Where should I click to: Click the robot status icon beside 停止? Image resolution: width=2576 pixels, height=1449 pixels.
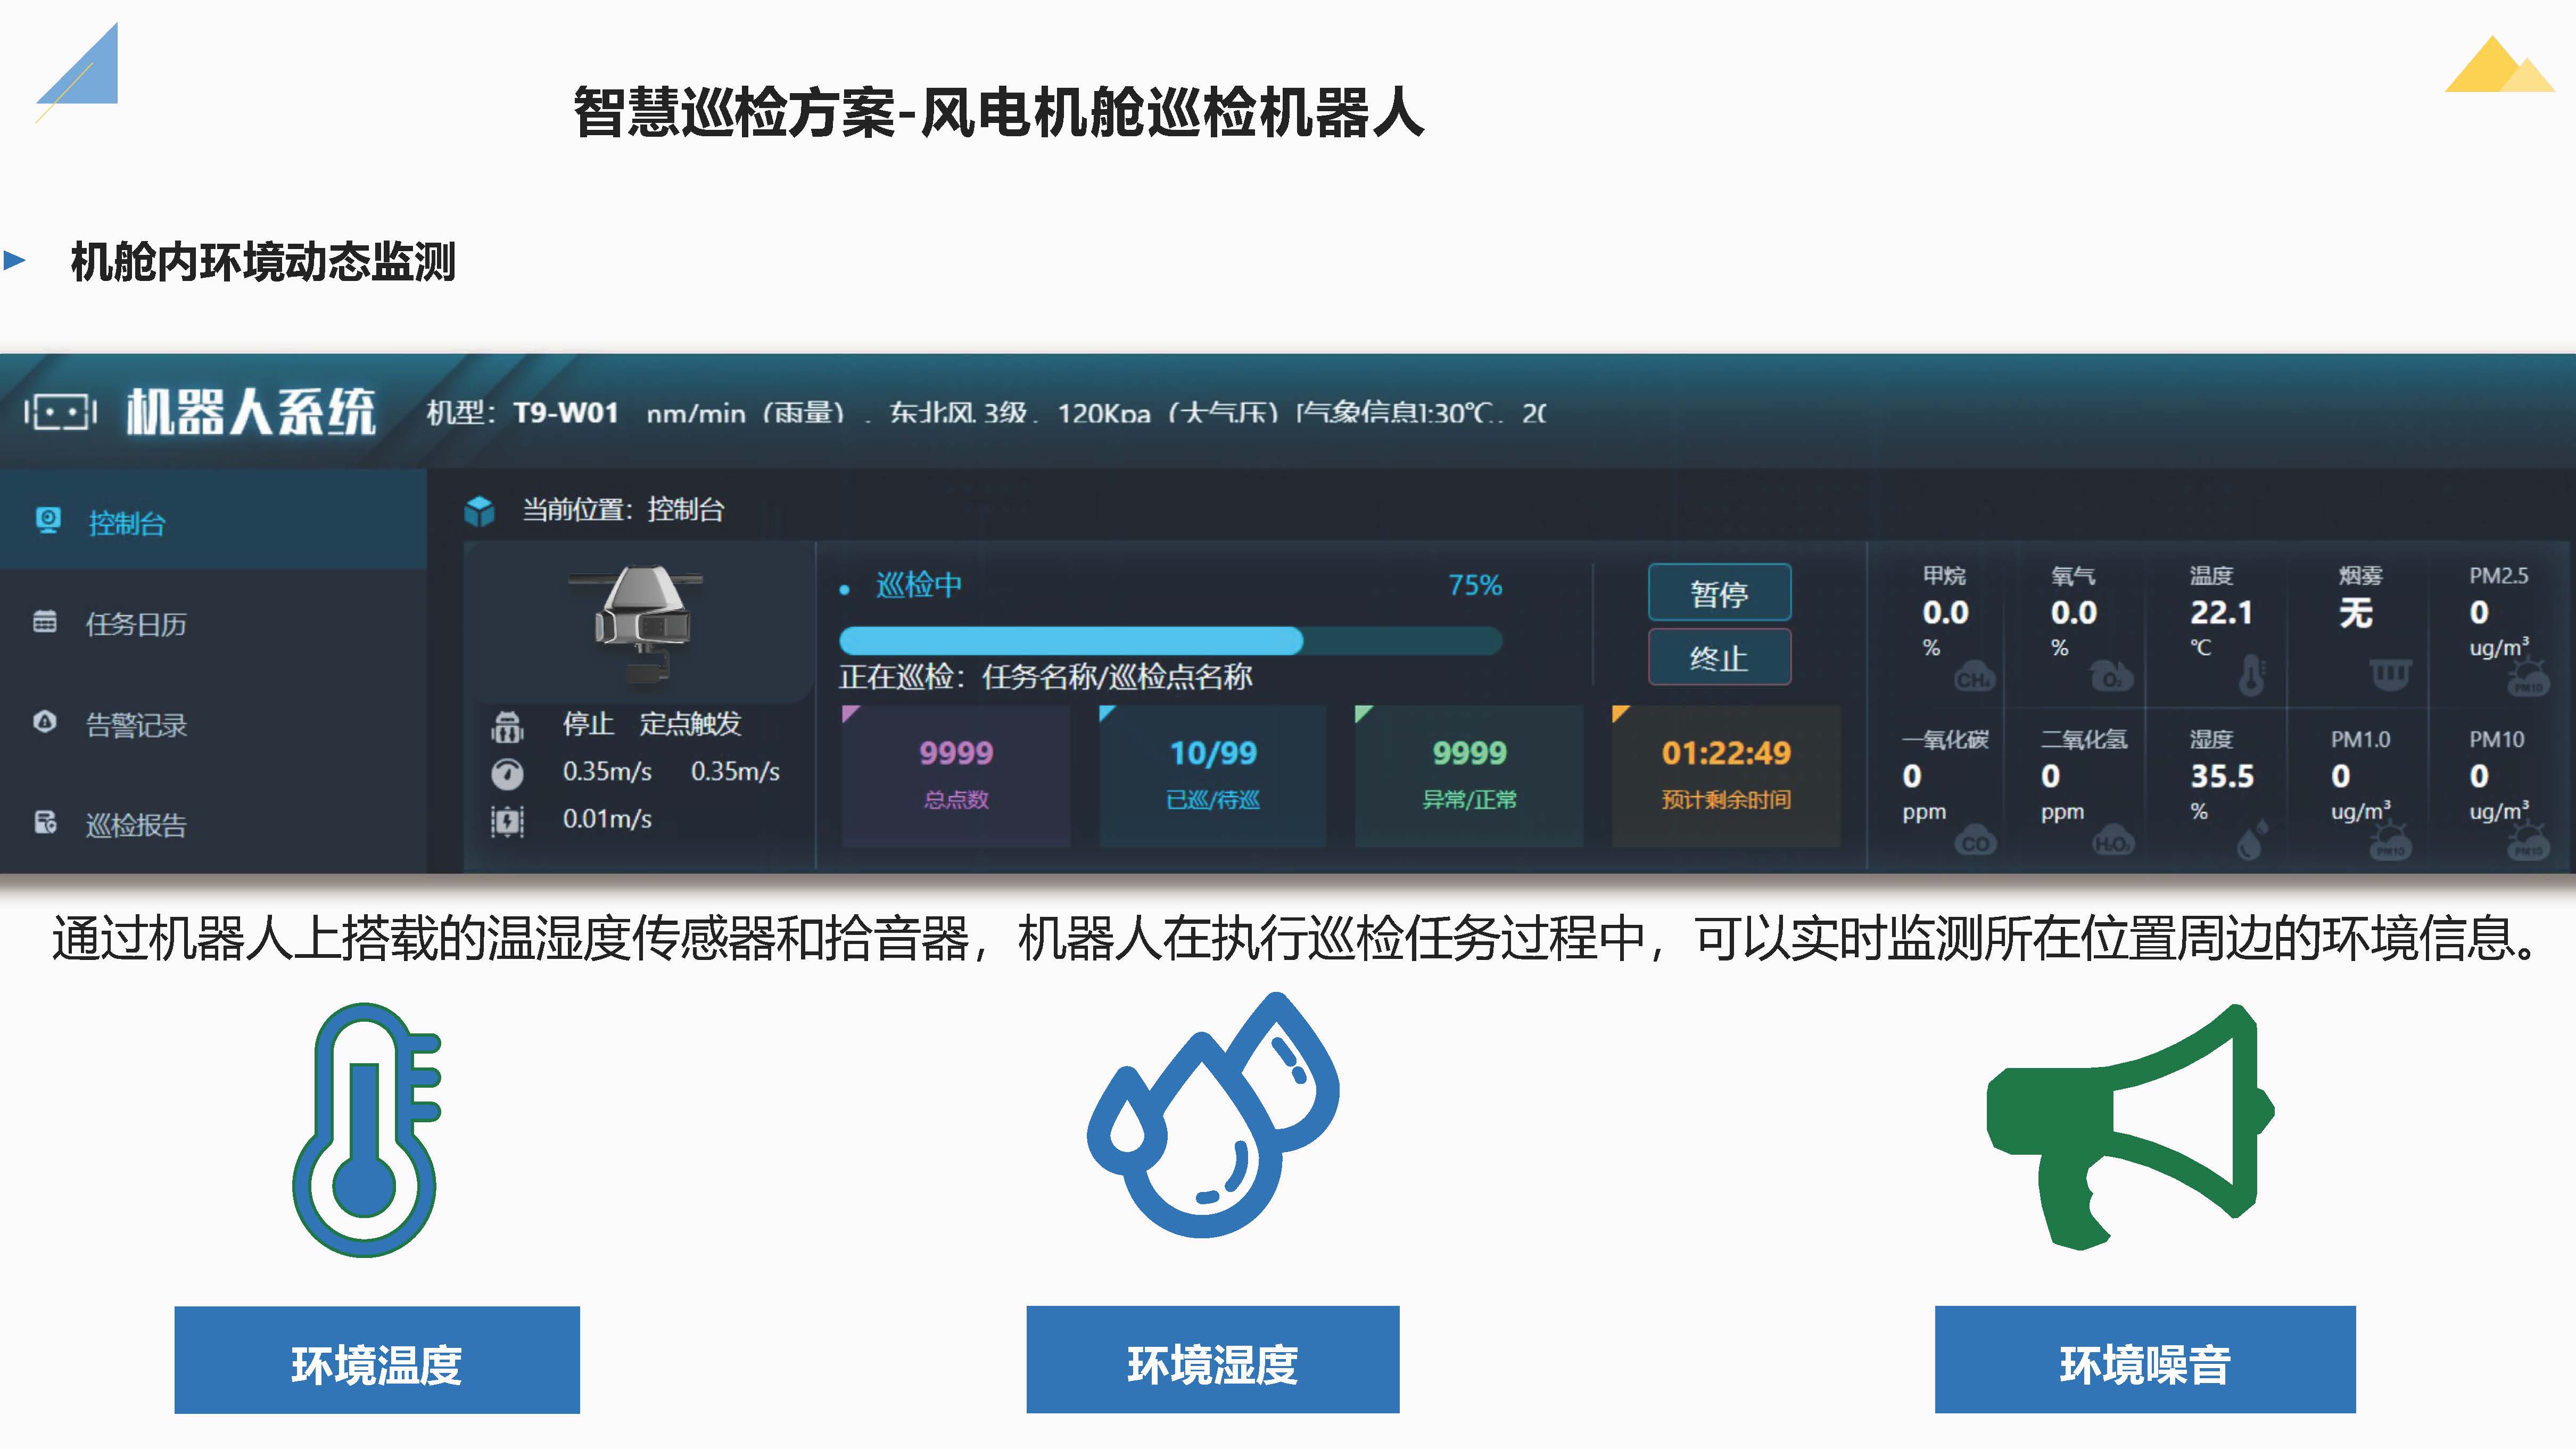coord(507,726)
